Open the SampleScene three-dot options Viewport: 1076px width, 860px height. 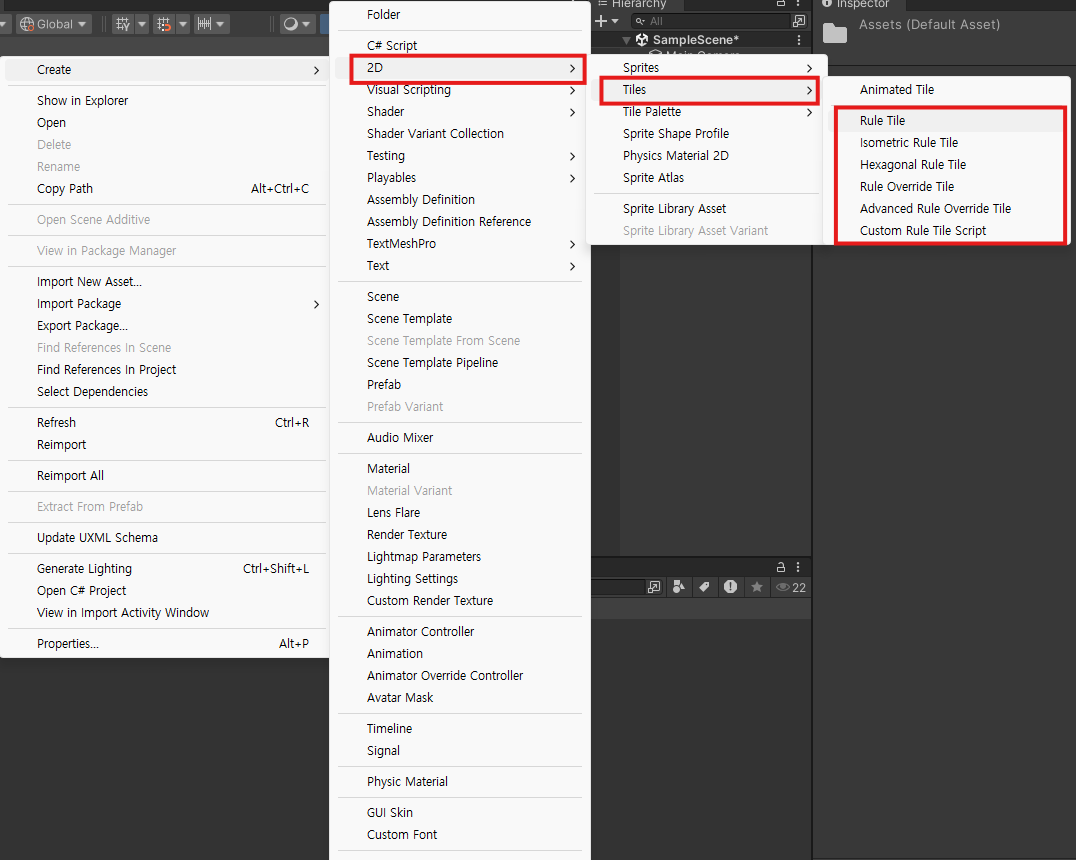pyautogui.click(x=799, y=40)
